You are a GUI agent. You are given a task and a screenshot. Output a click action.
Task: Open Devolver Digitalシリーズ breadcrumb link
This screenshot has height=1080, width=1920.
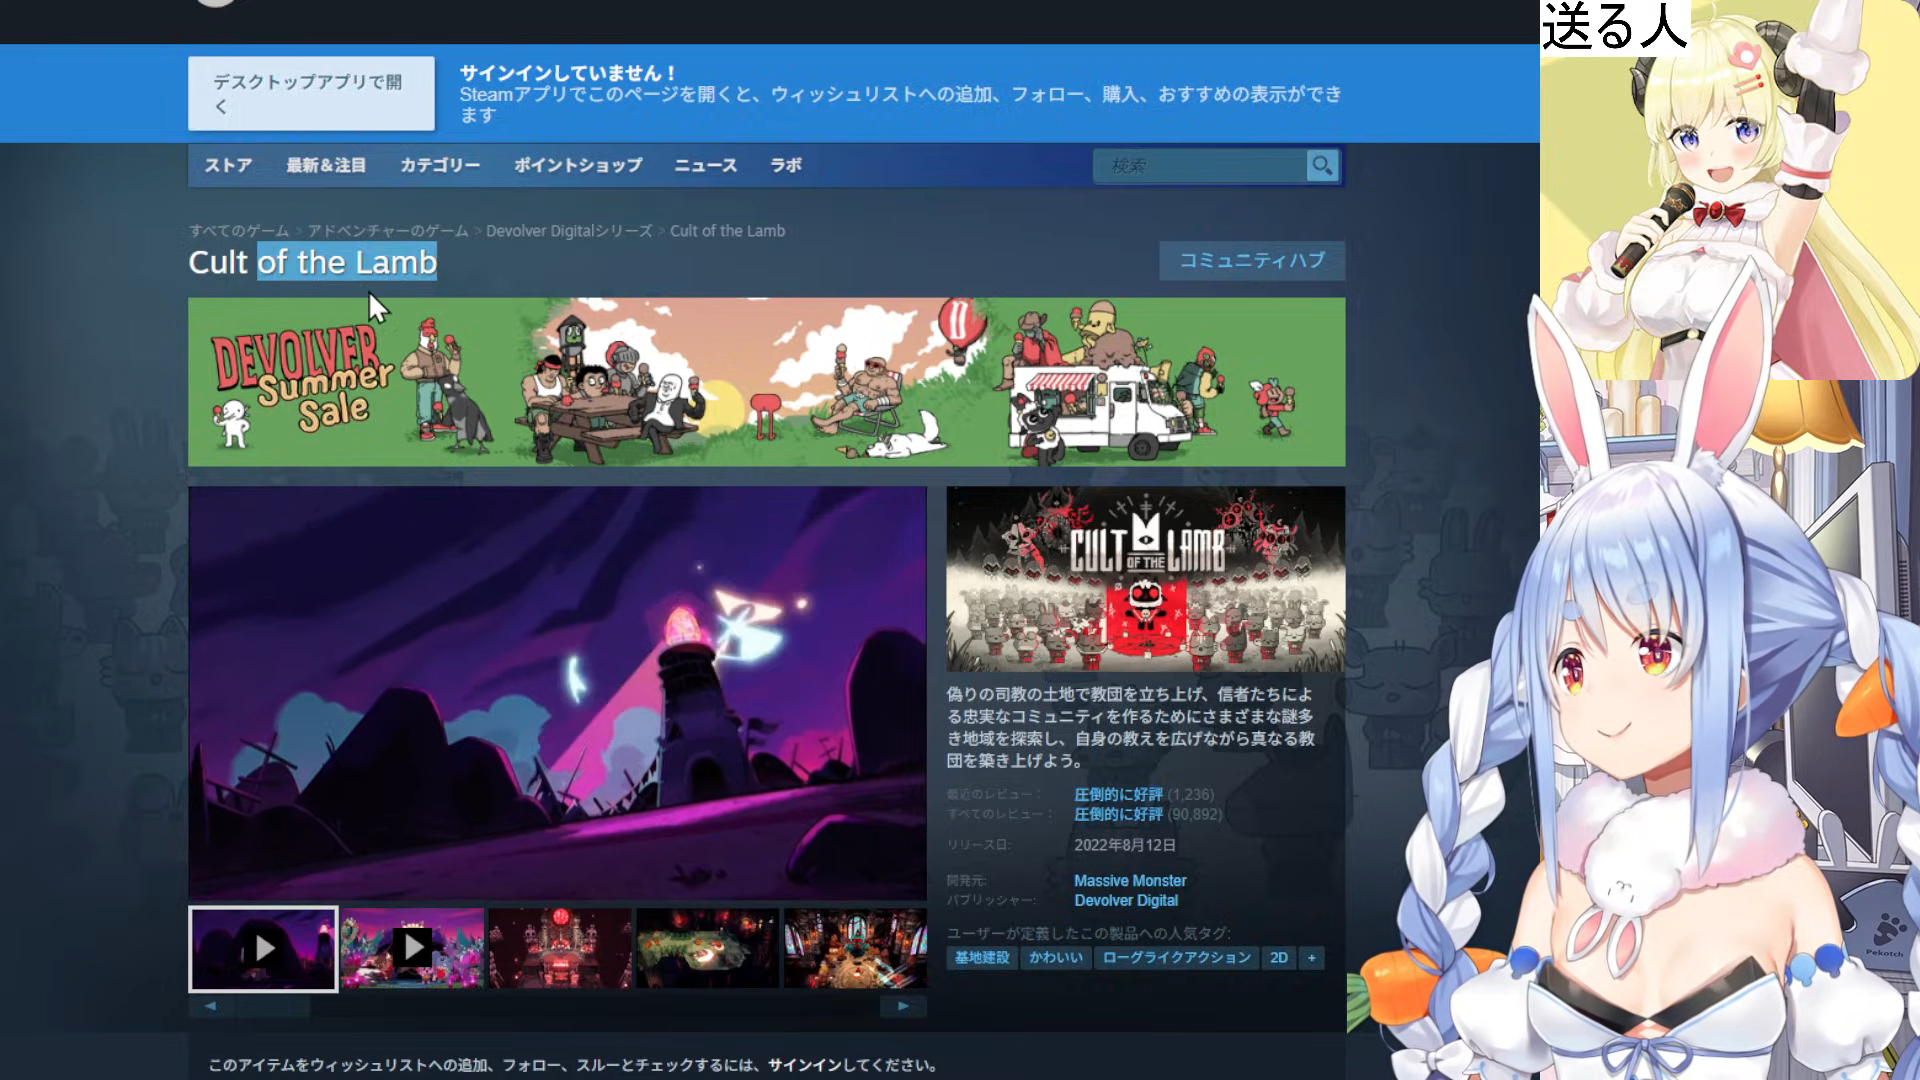point(569,231)
